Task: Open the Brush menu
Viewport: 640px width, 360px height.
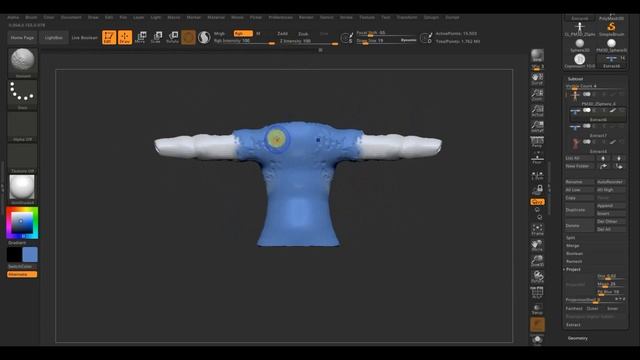Action: pos(31,18)
